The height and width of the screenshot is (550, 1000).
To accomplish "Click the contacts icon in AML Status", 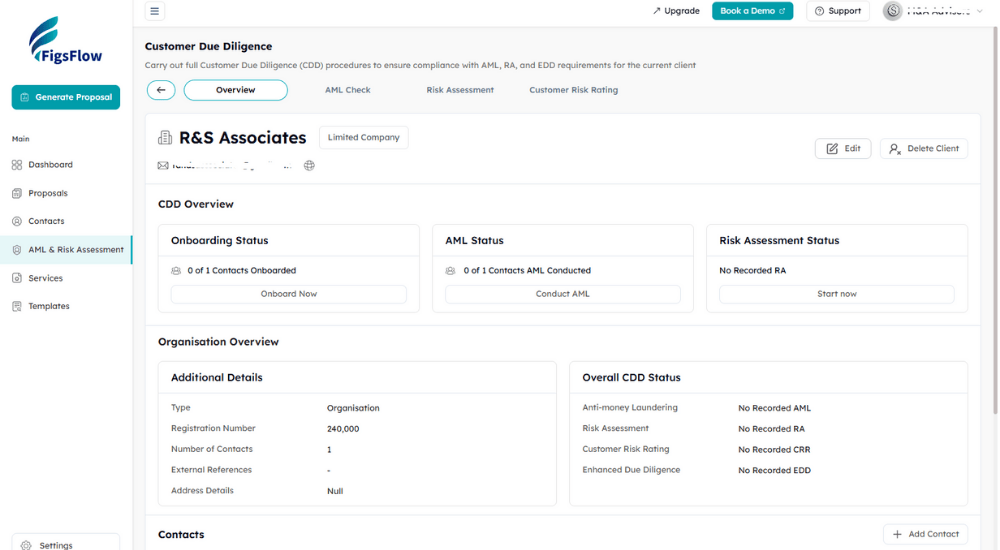I will click(450, 271).
